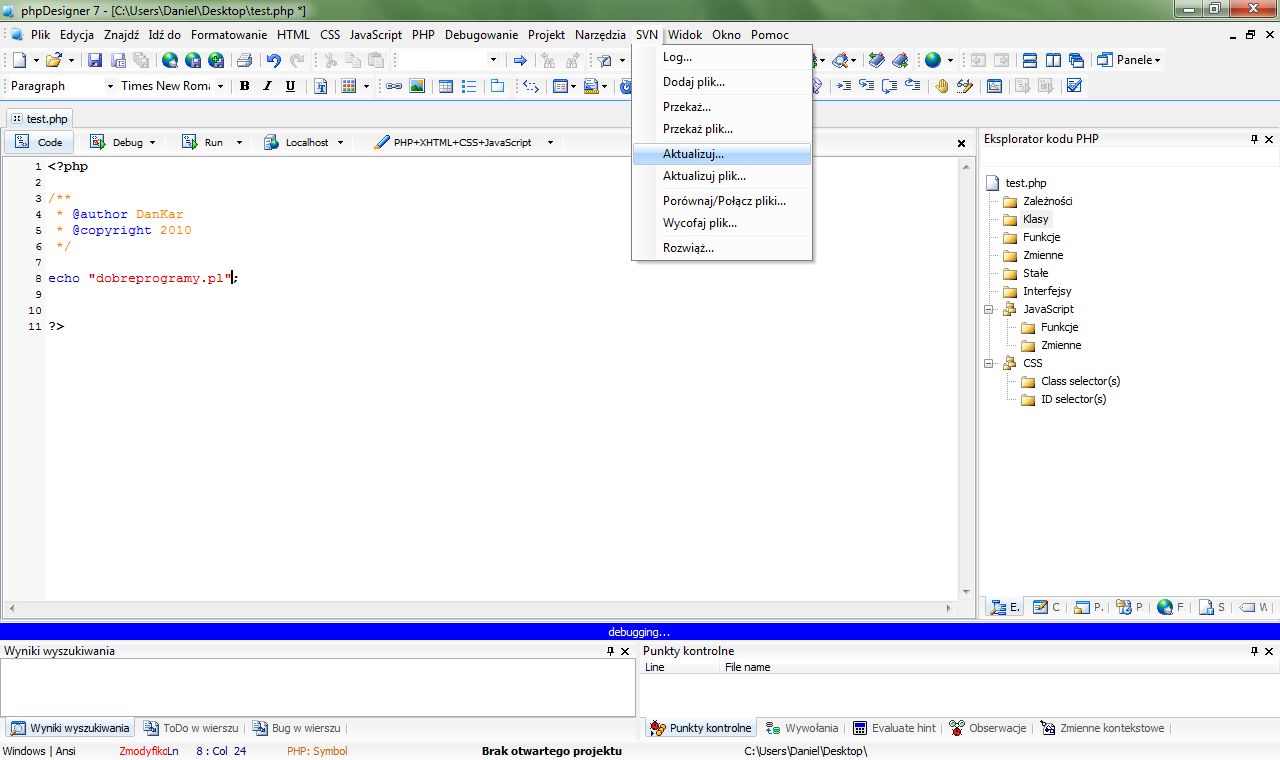This screenshot has width=1280, height=760.
Task: Select the Funkcje folder under test.php
Action: click(x=1041, y=237)
